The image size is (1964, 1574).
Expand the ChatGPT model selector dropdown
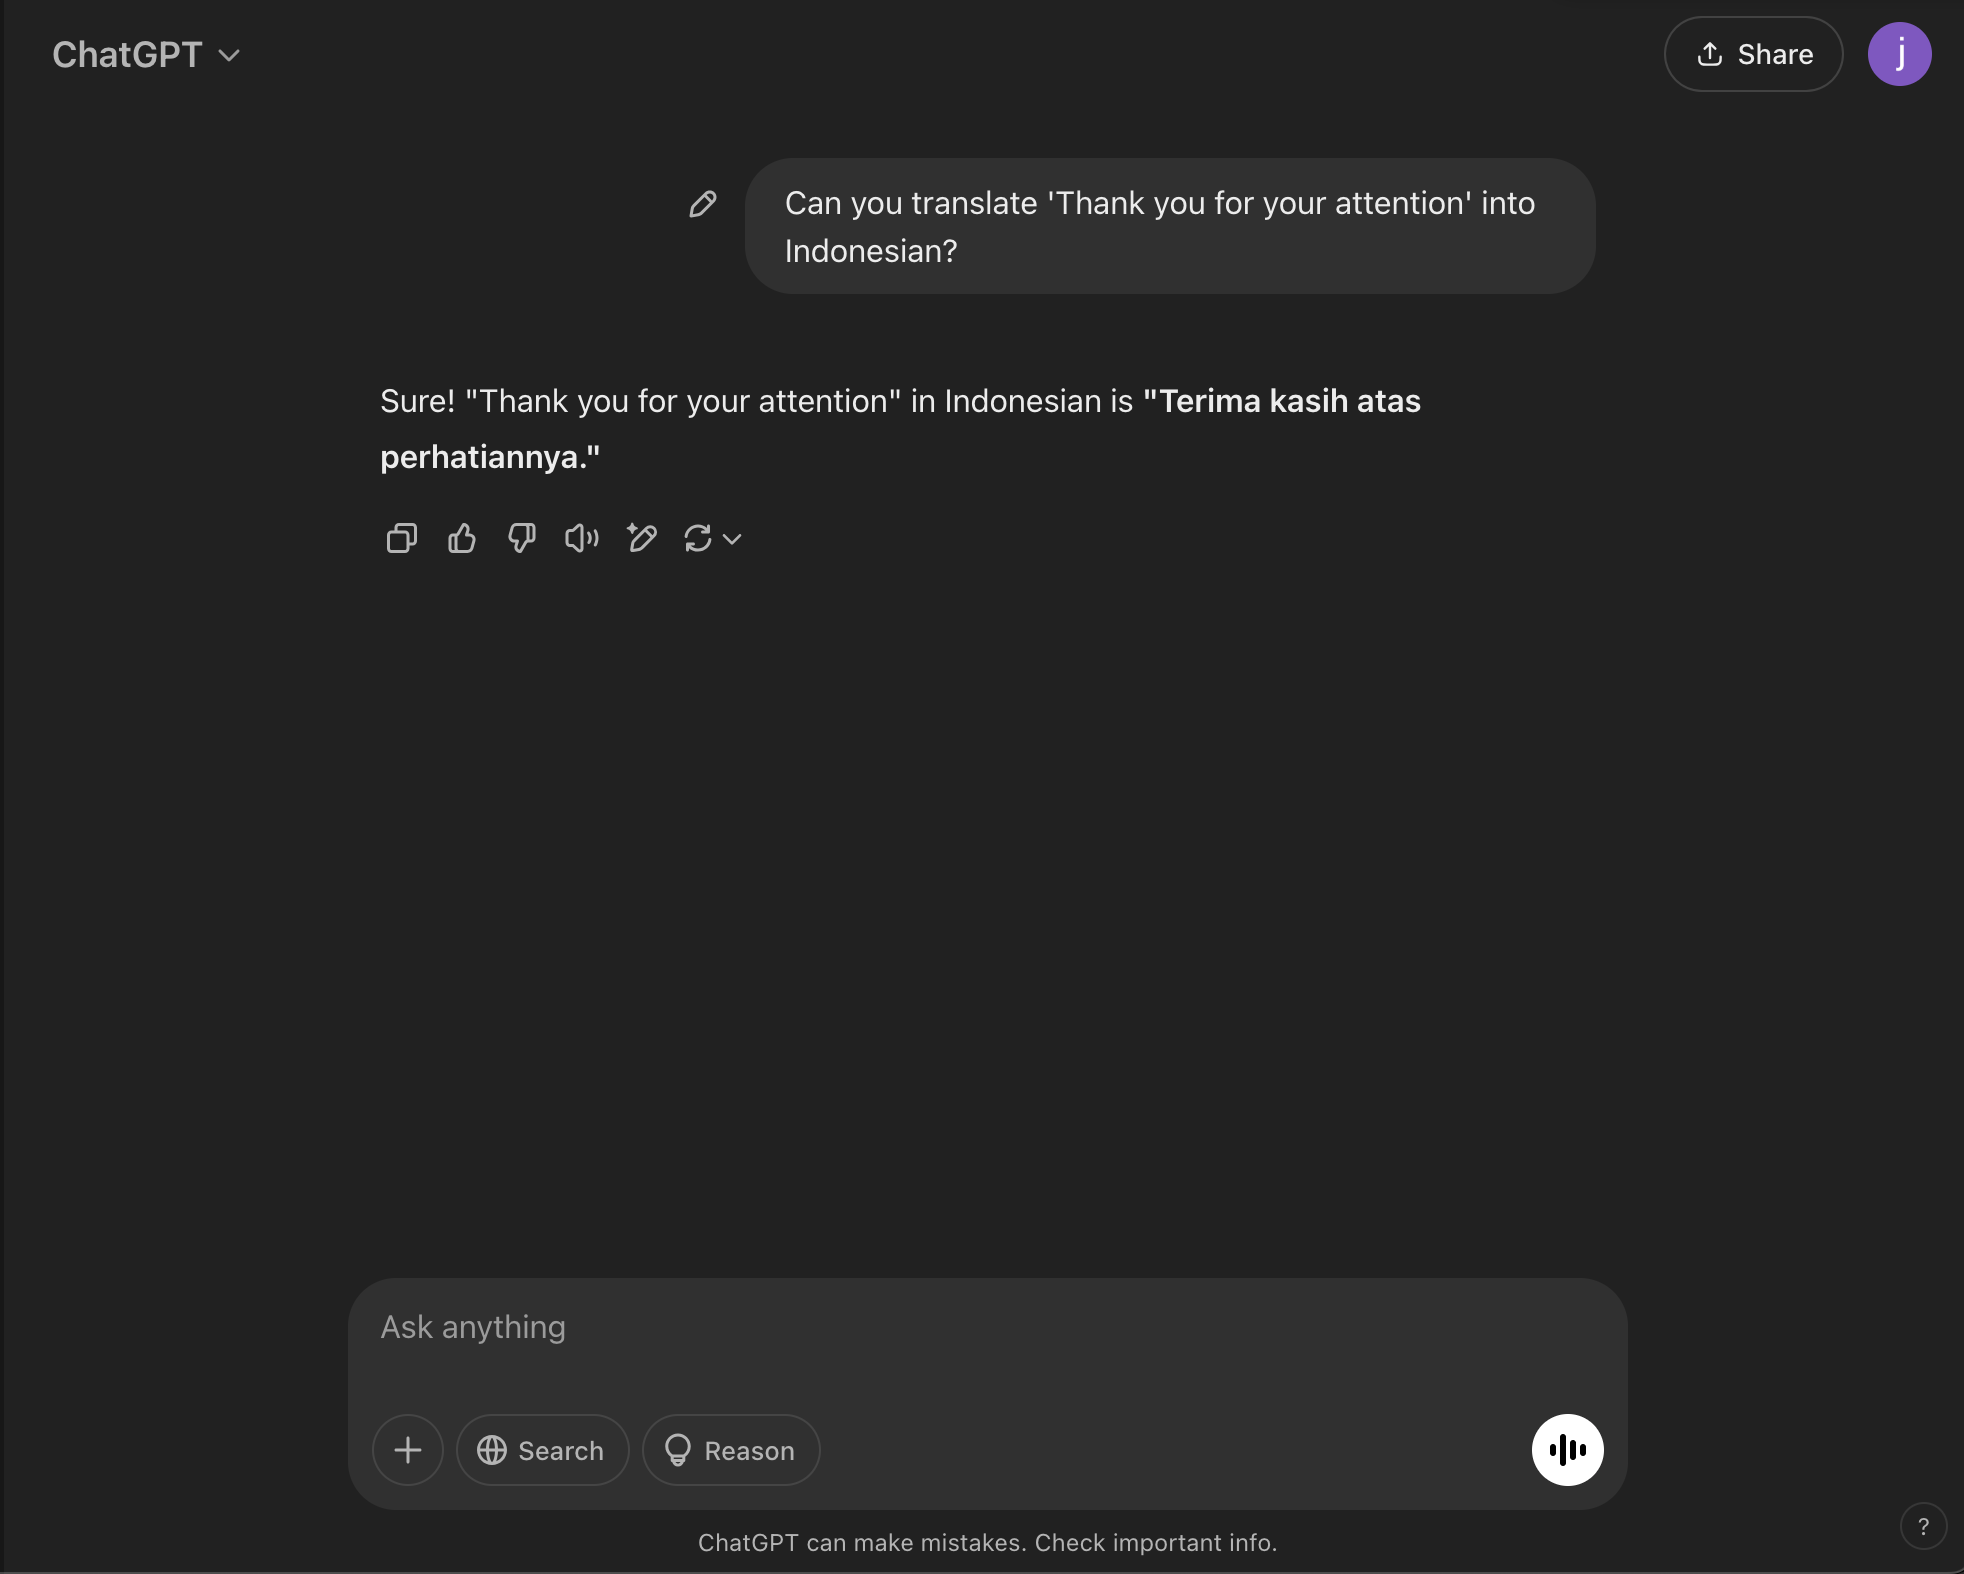coord(146,54)
